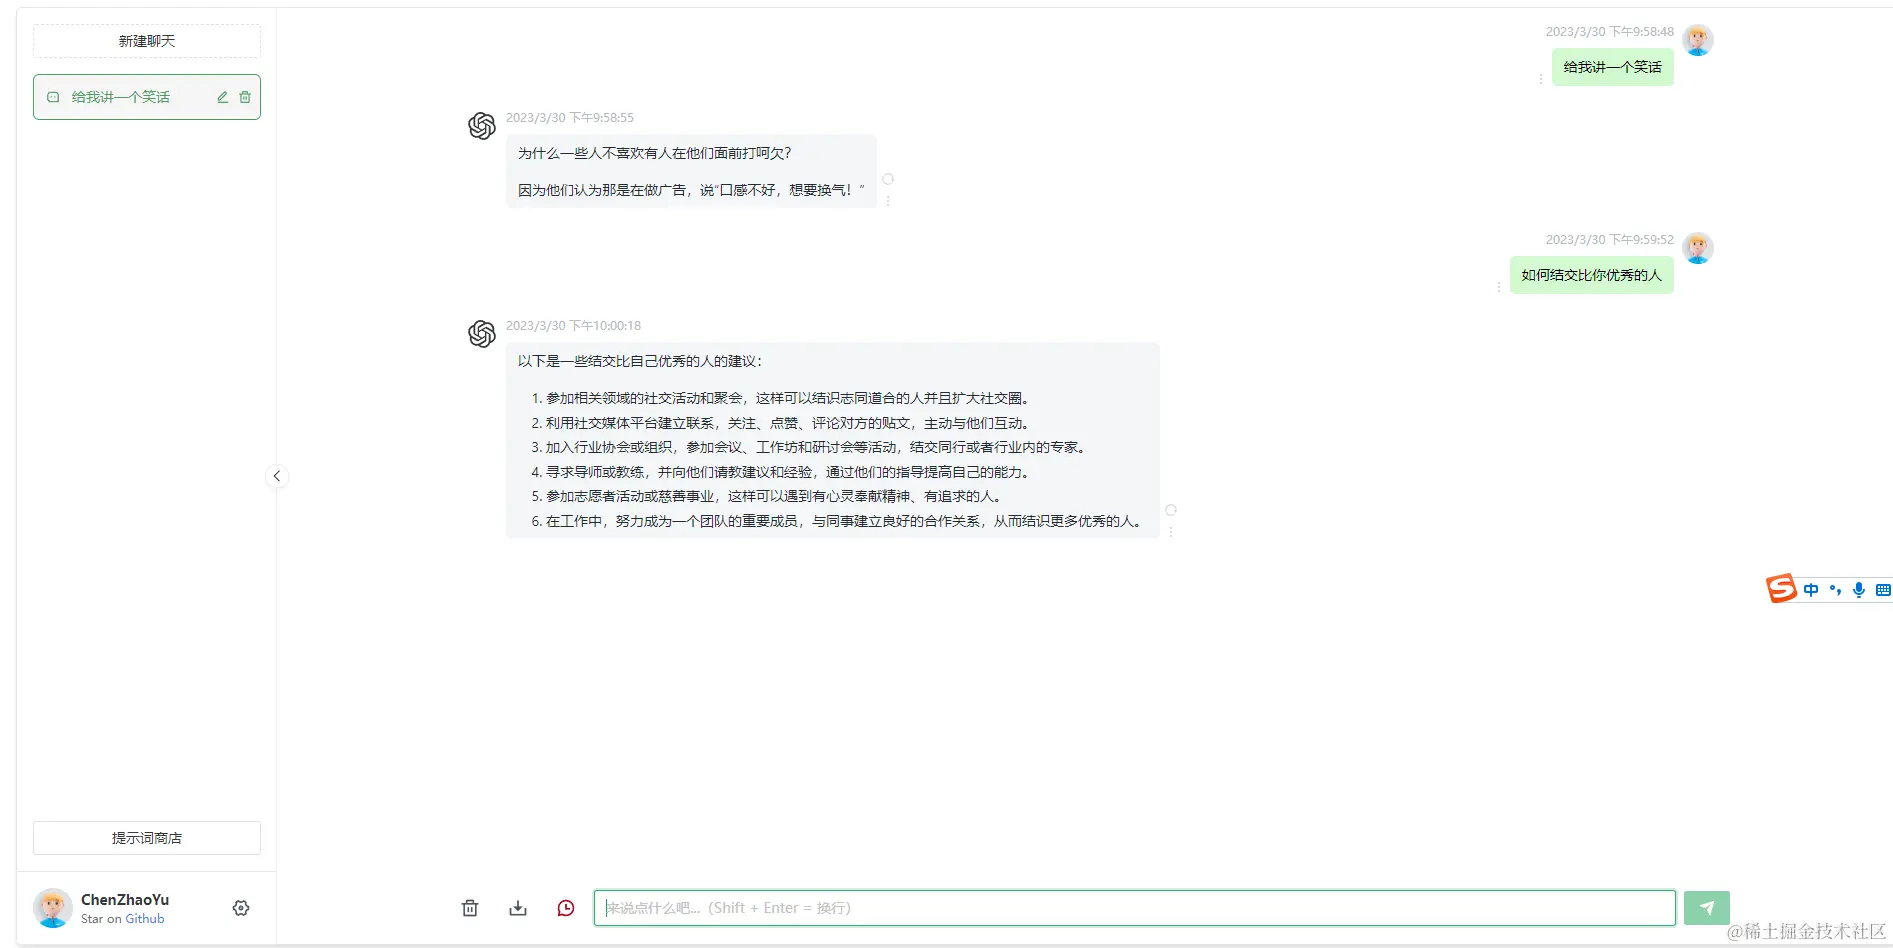Click the Sogou input method logo
The width and height of the screenshot is (1893, 948).
(1780, 588)
